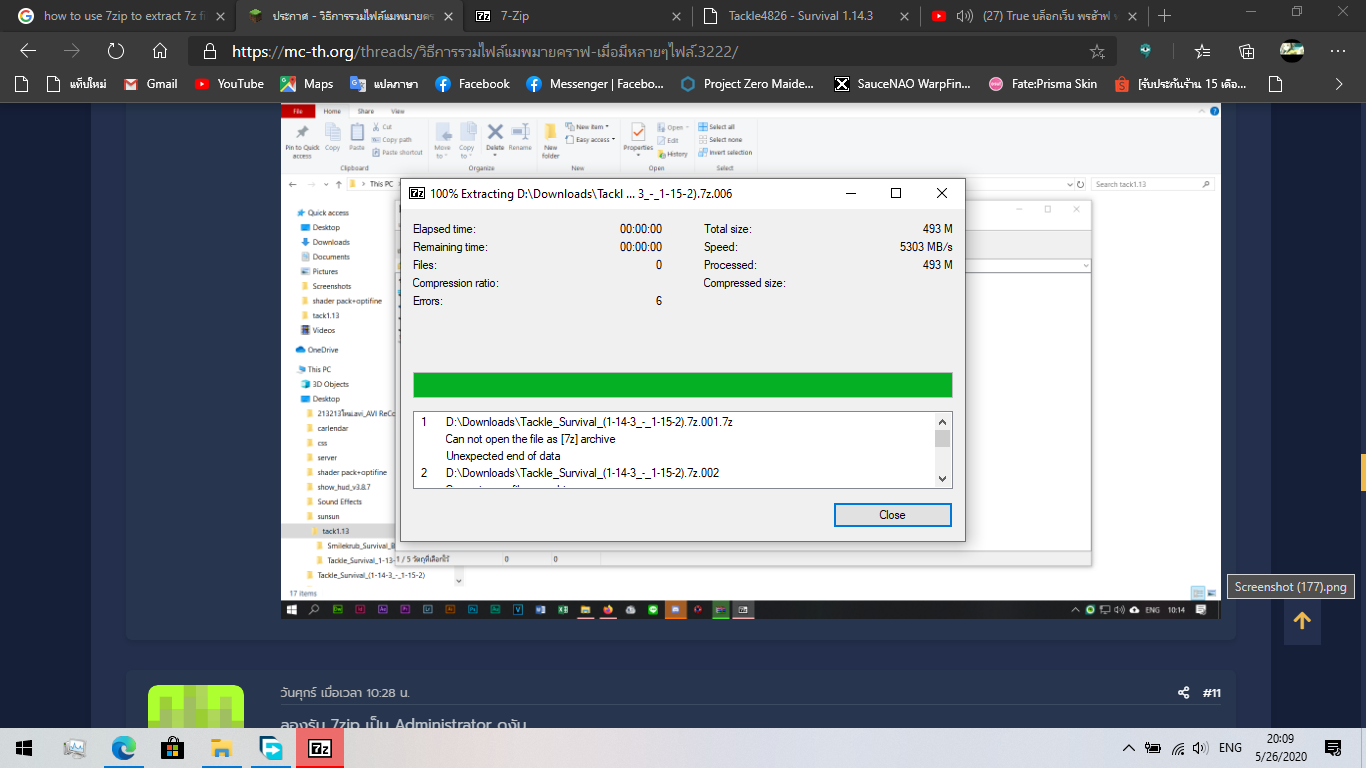This screenshot has height=768, width=1366.
Task: Click the URL address bar field
Action: click(x=640, y=52)
